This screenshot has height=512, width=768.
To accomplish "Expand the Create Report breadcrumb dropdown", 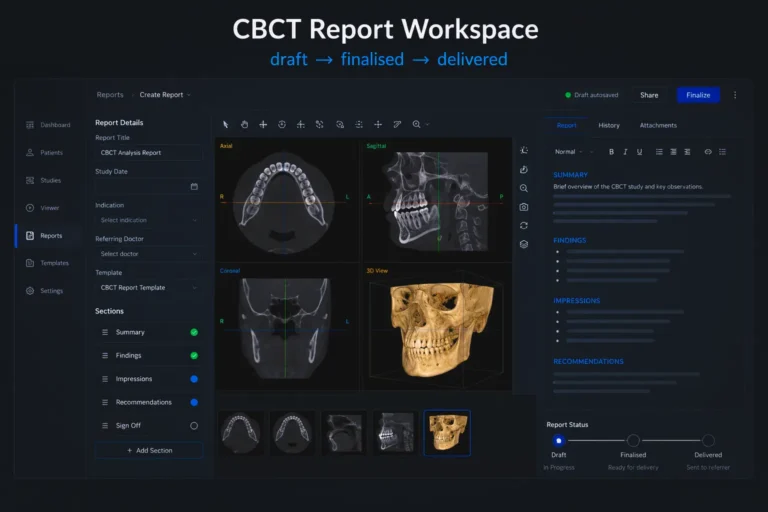I will (189, 95).
